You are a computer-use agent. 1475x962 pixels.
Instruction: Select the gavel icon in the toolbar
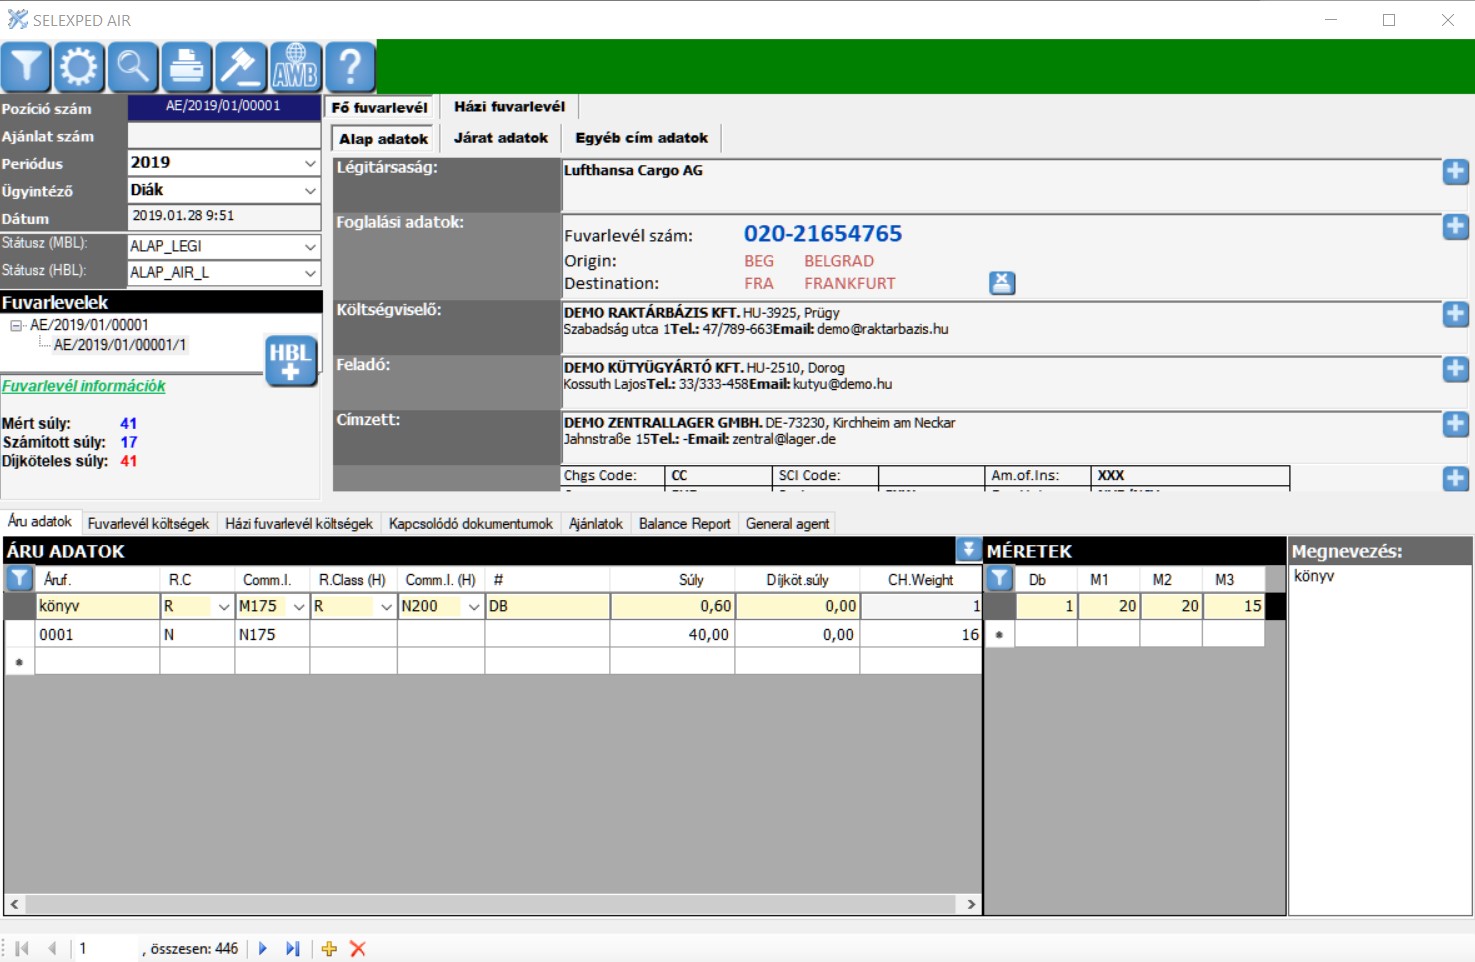pos(241,67)
